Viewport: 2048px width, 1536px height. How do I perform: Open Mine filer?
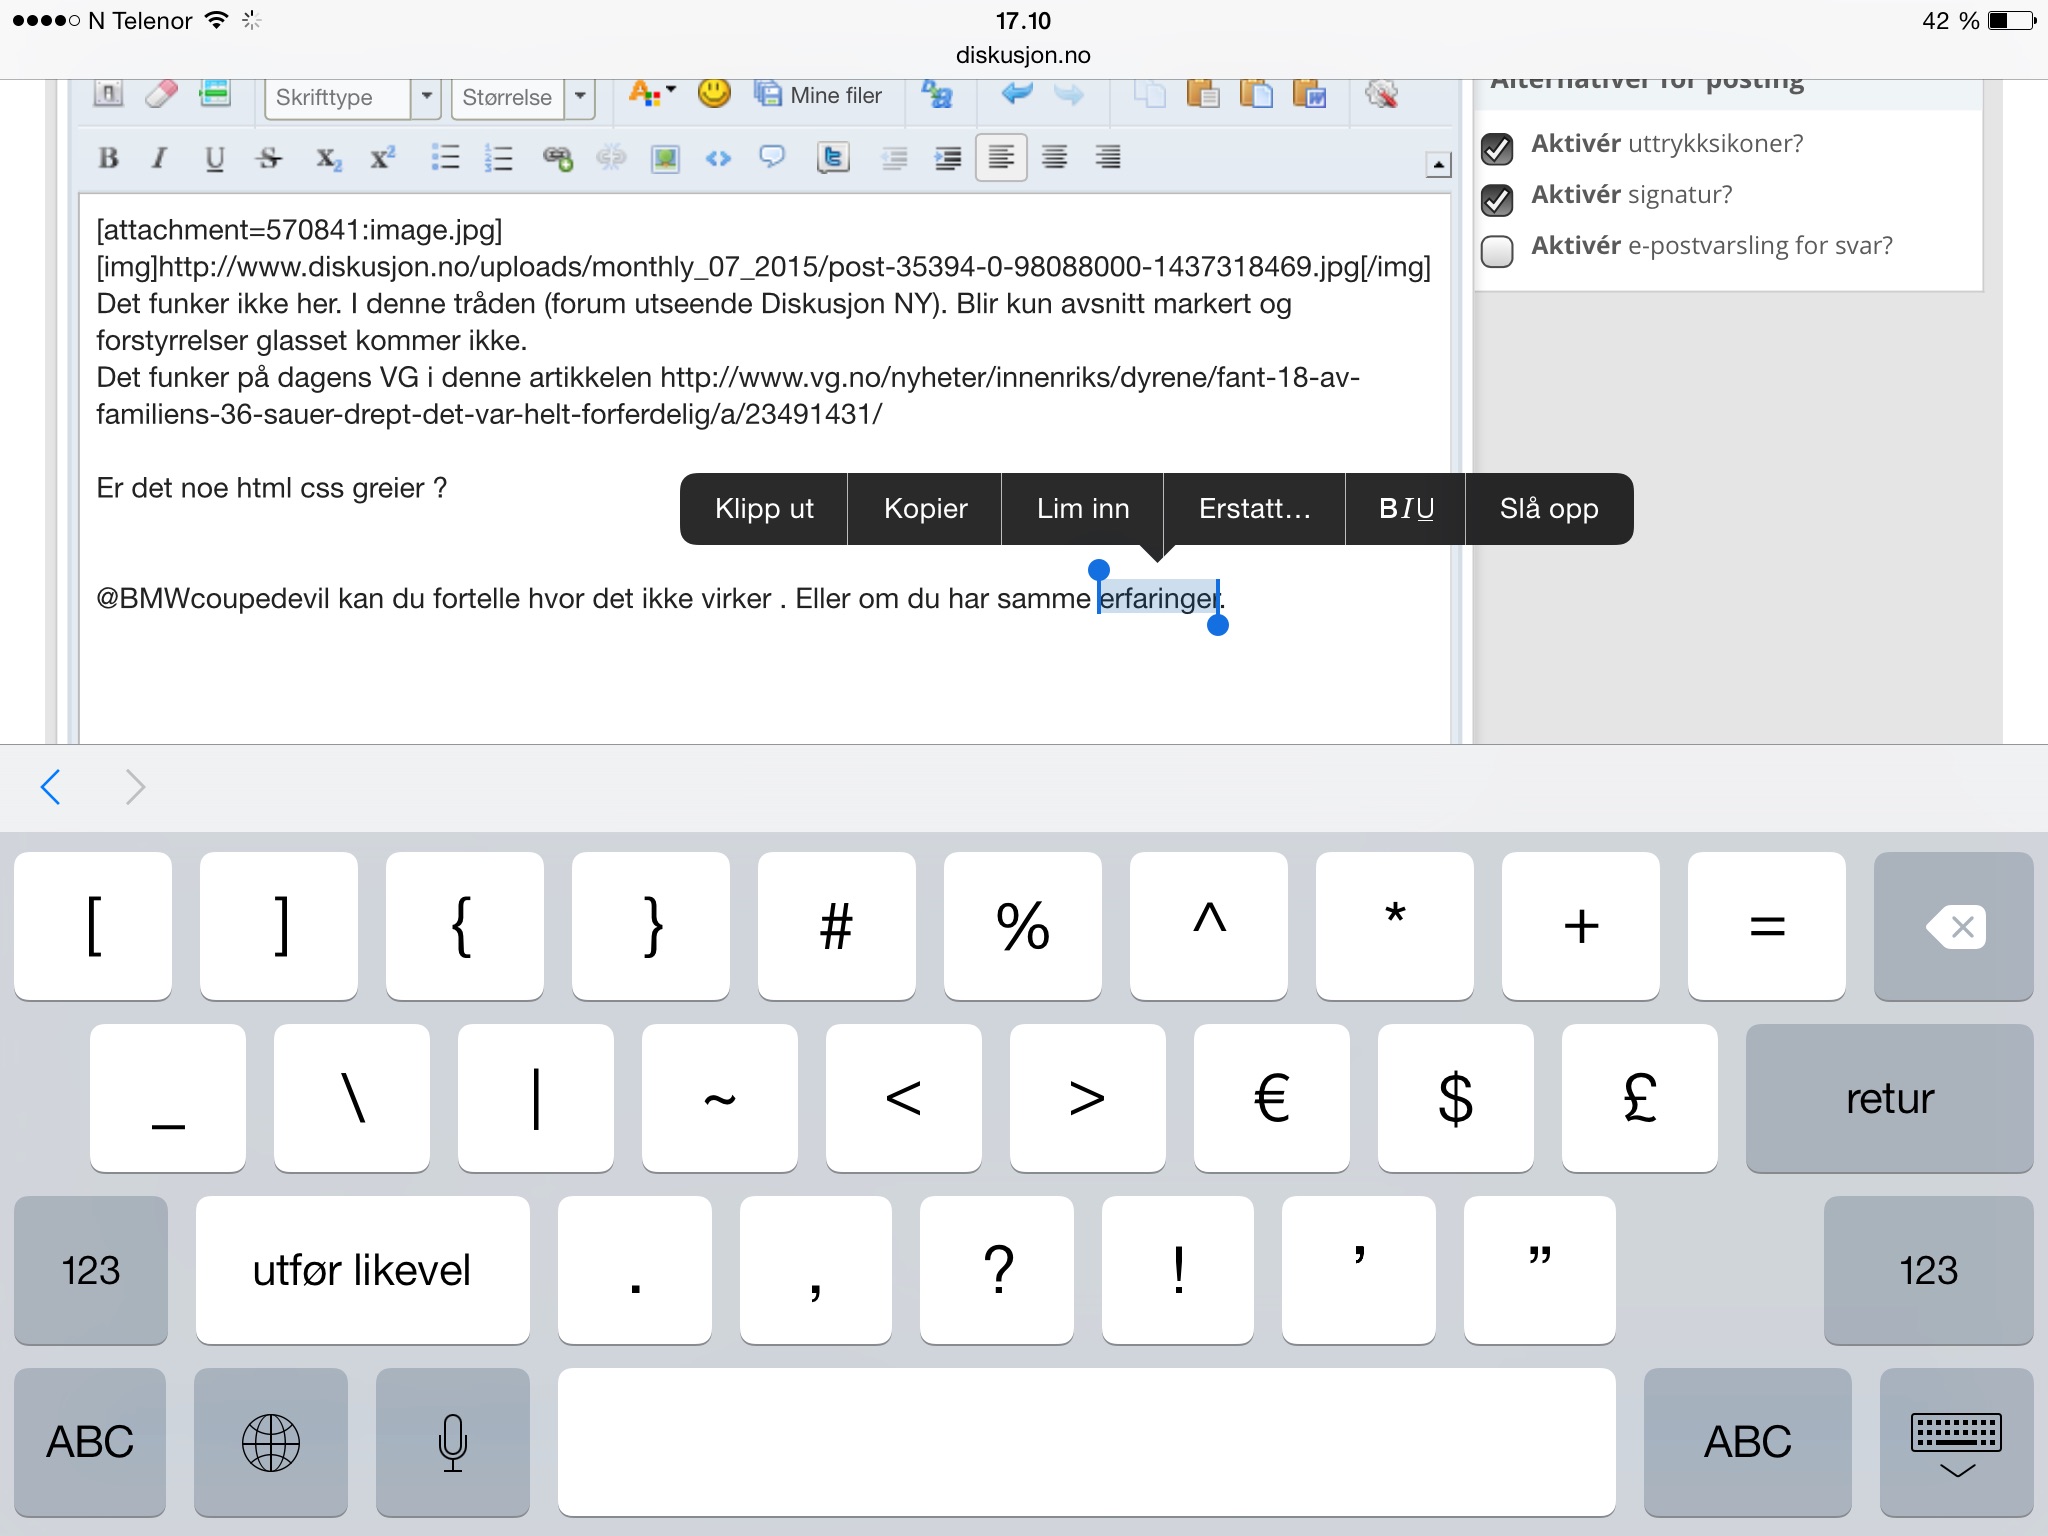(818, 95)
